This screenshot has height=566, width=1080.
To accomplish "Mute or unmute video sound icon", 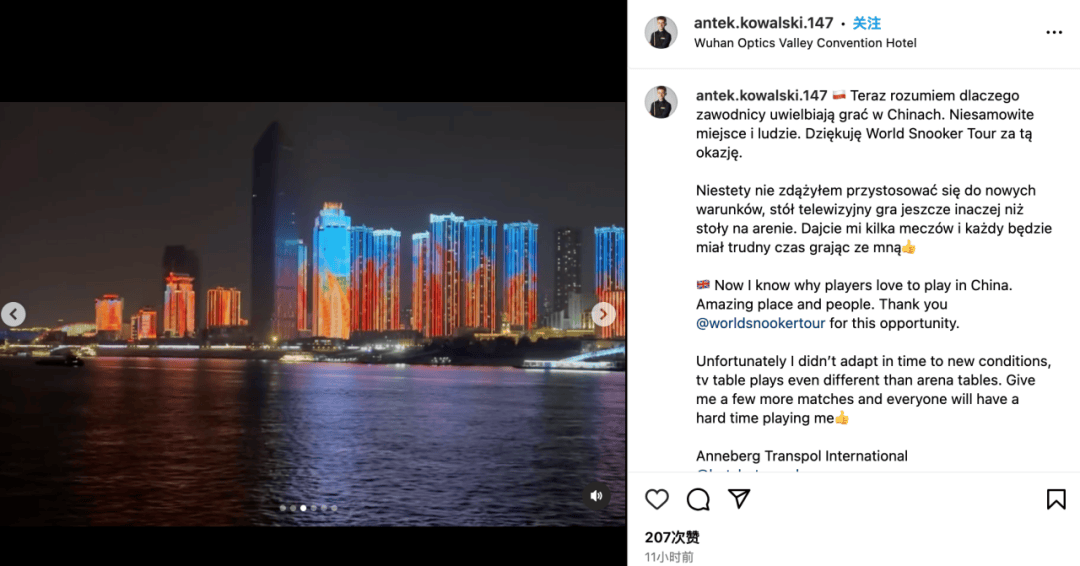I will (x=596, y=496).
